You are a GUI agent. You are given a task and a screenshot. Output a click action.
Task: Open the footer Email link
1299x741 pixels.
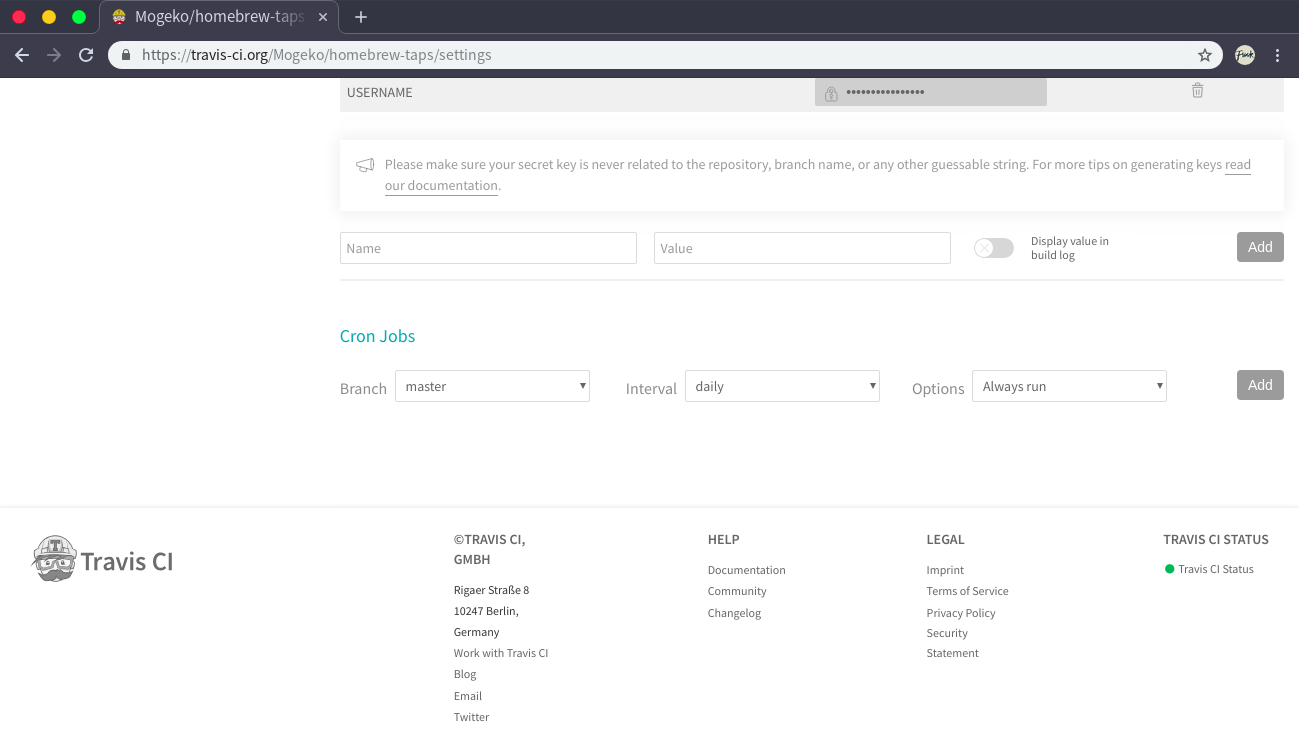(x=468, y=696)
